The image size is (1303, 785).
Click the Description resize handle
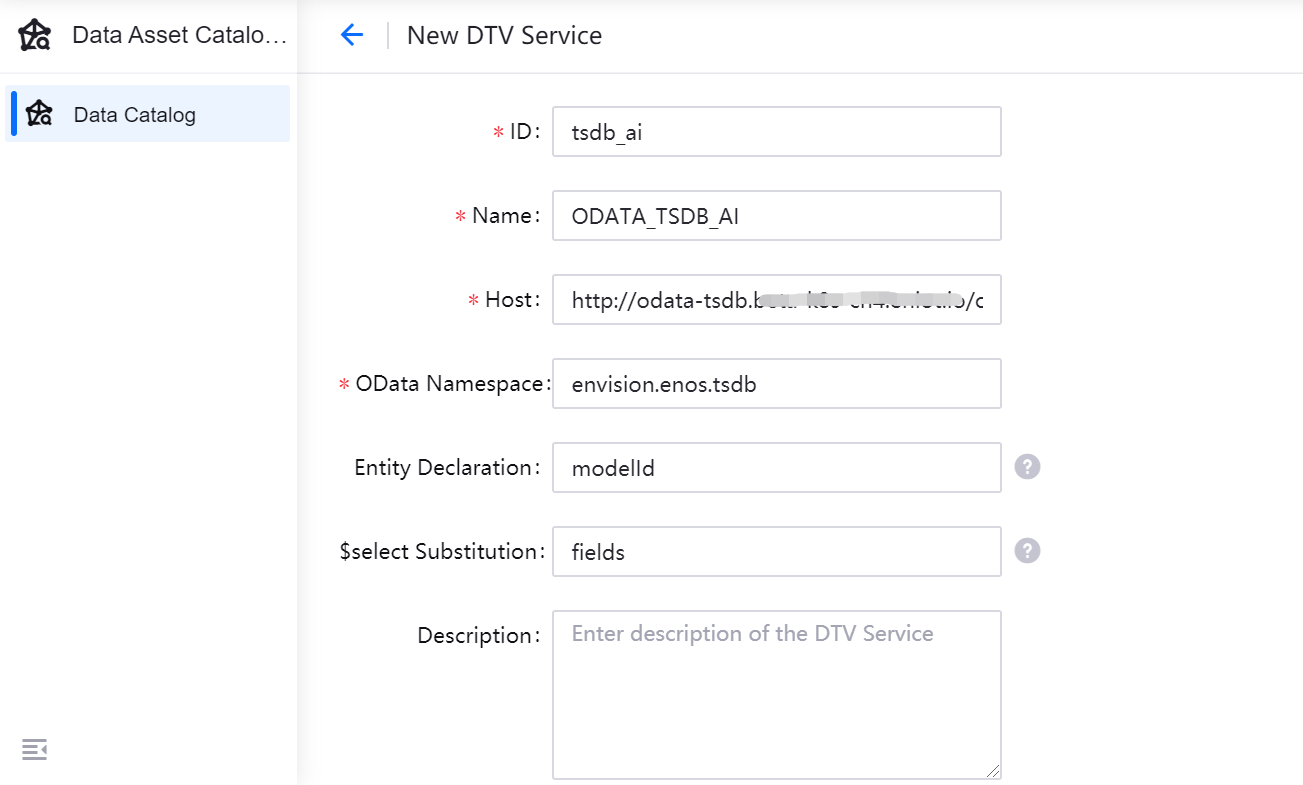(x=993, y=771)
